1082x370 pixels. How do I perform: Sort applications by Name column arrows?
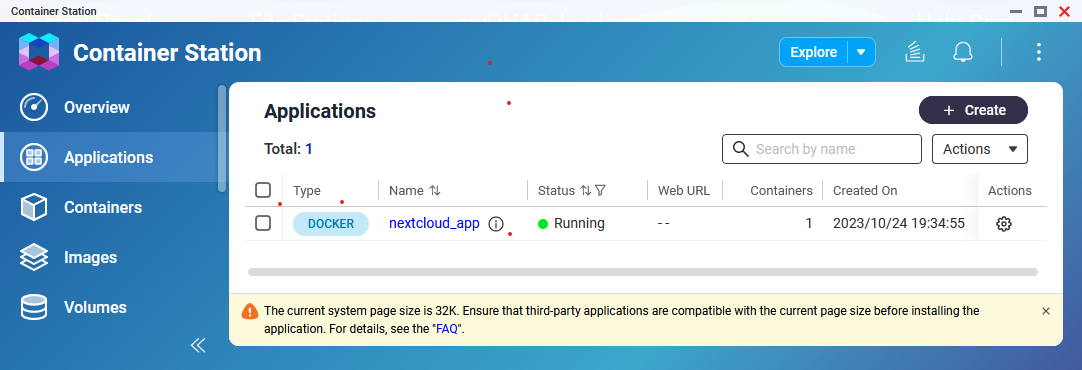pos(435,191)
